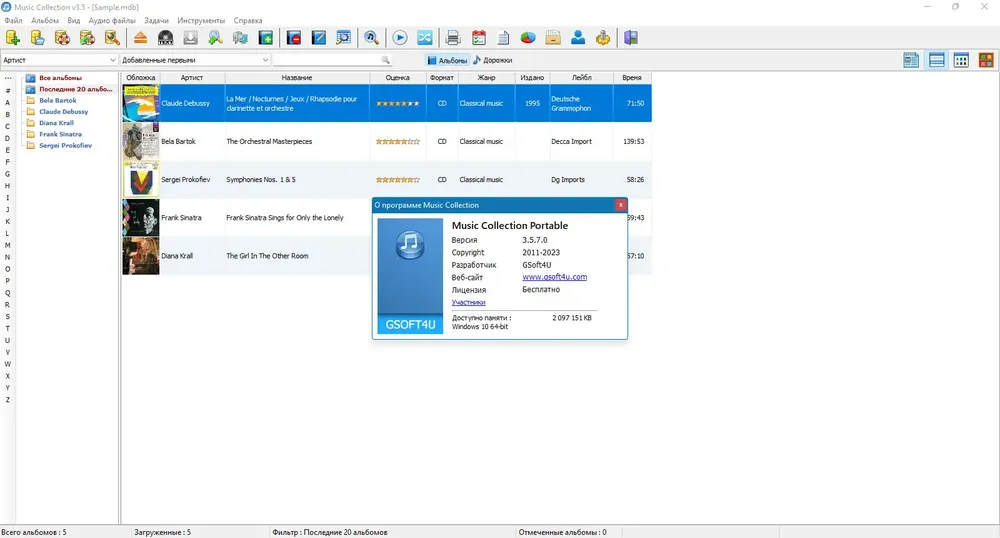The image size is (1000, 538).
Task: Click the album details preview icon
Action: click(x=343, y=38)
